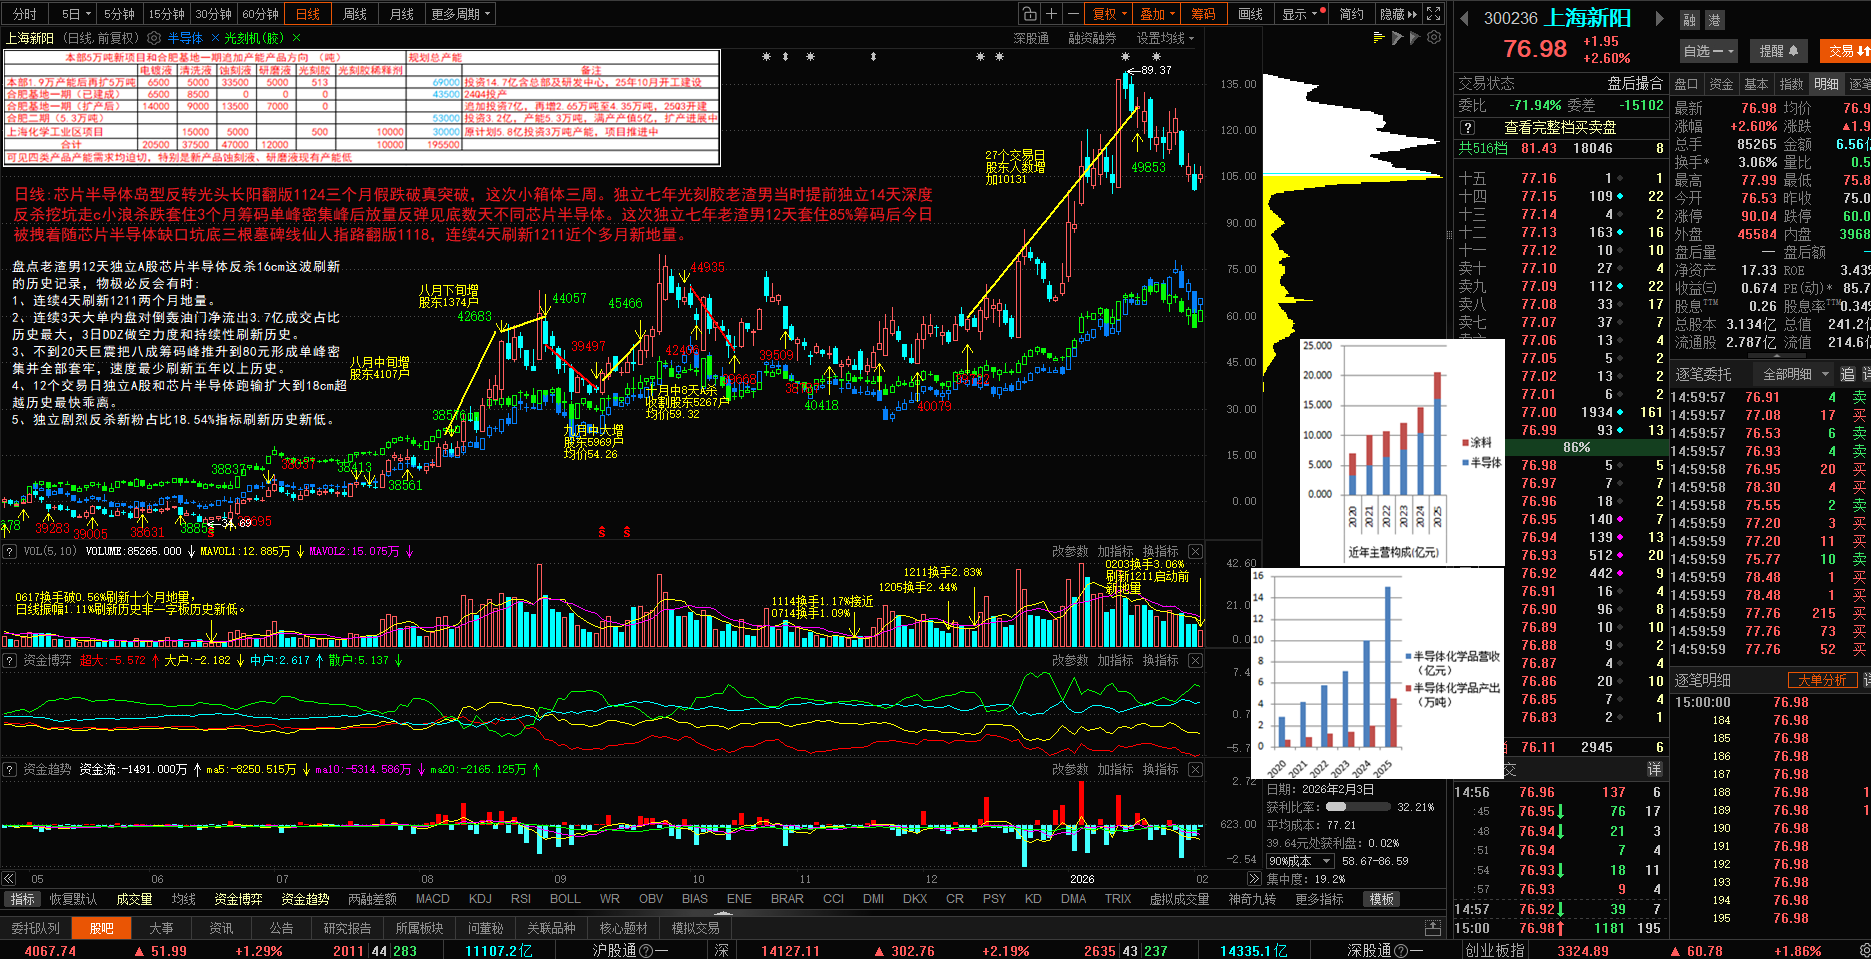Click the 近年主营构成 bar chart thumbnail
This screenshot has height=959, width=1871.
[1402, 452]
